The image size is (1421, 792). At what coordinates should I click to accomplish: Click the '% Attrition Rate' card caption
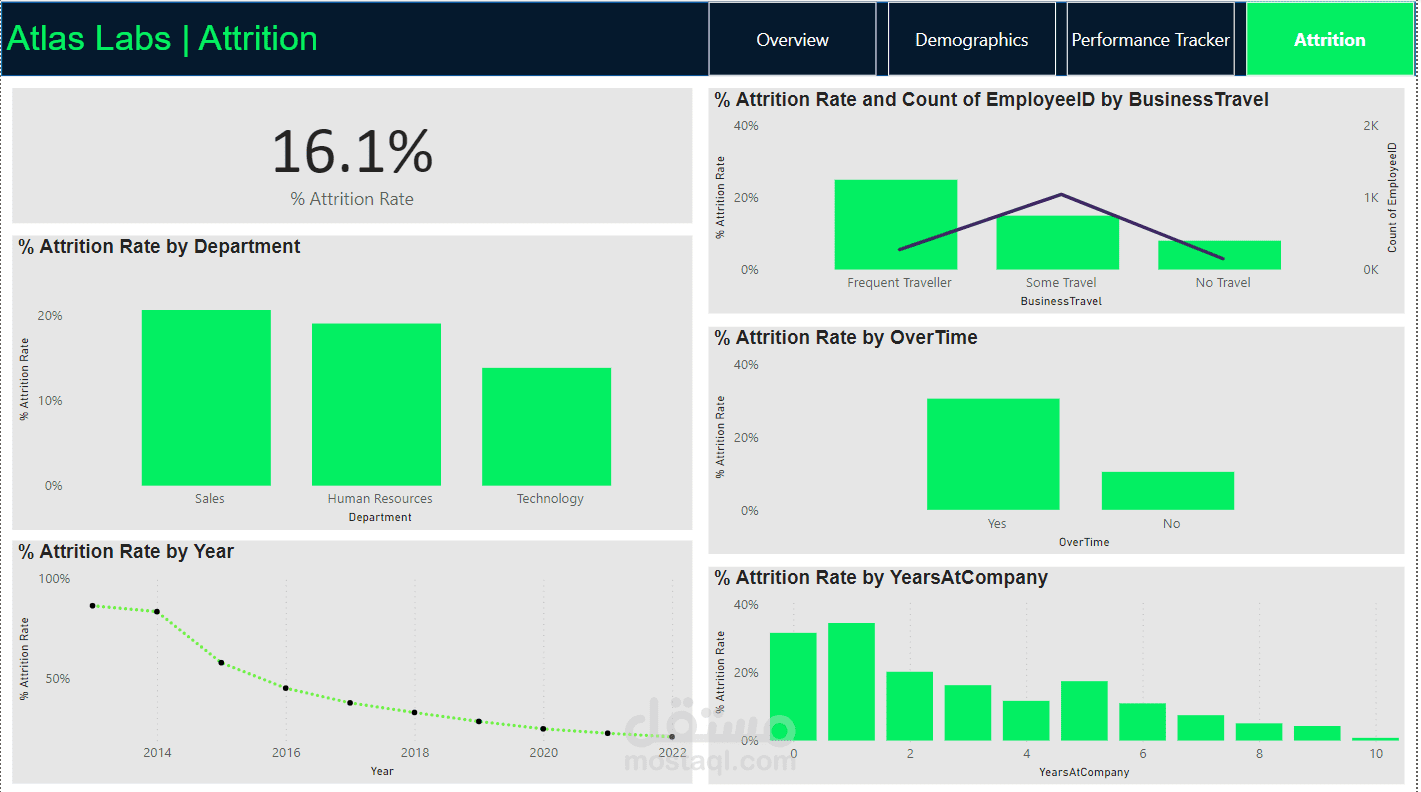[x=352, y=199]
